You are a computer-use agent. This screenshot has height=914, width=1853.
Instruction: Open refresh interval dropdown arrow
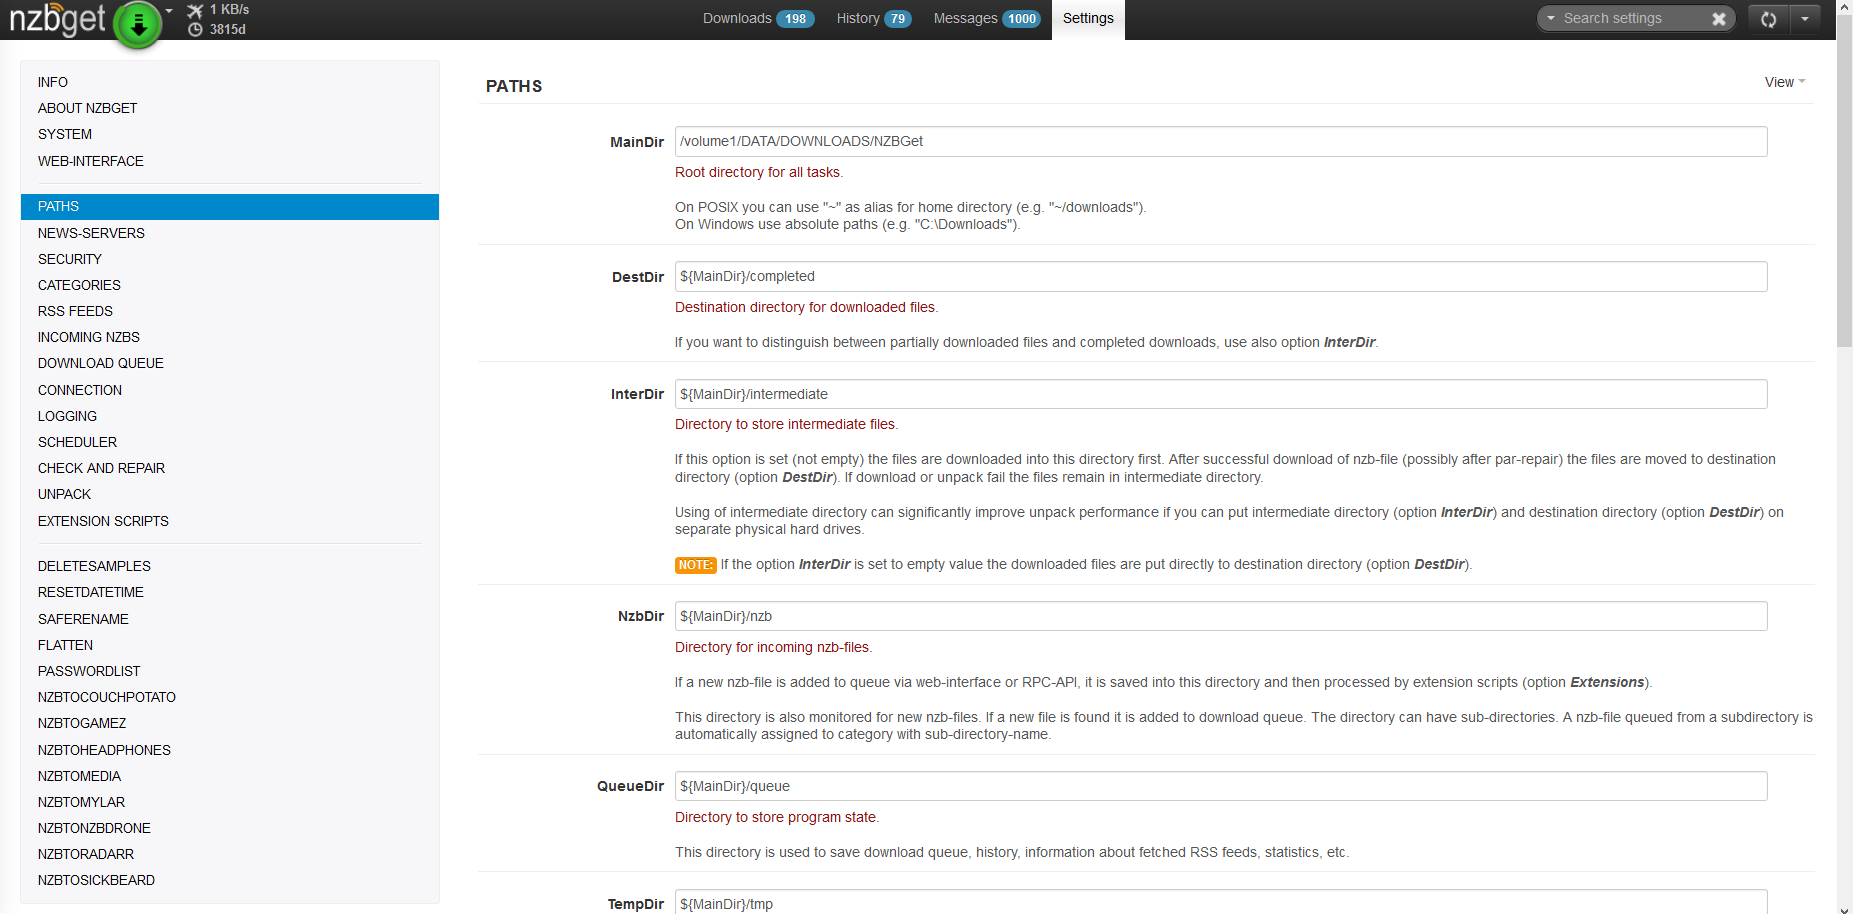1805,19
